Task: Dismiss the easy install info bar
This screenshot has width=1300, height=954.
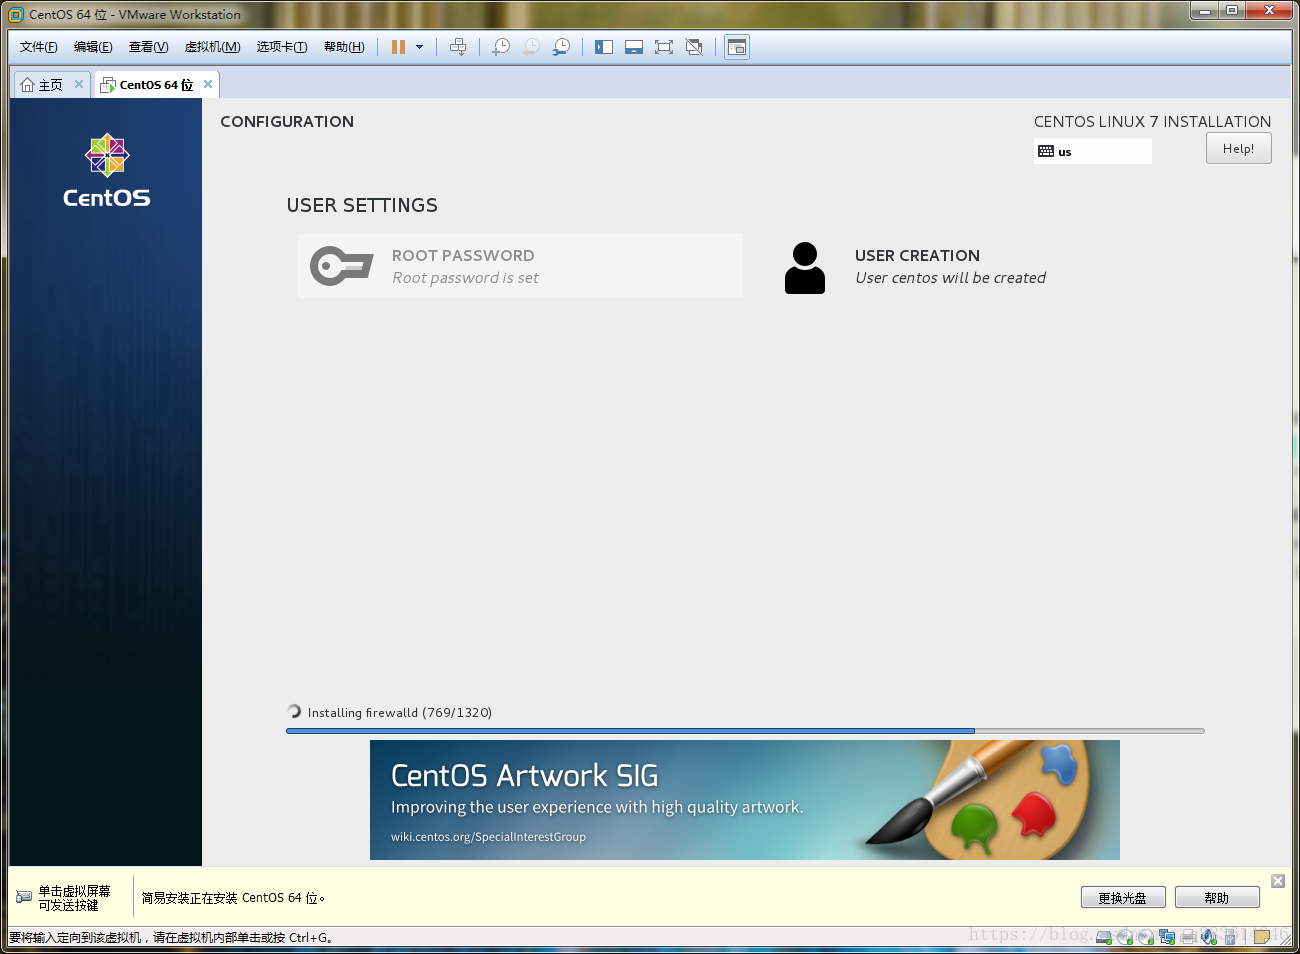Action: pos(1278,881)
